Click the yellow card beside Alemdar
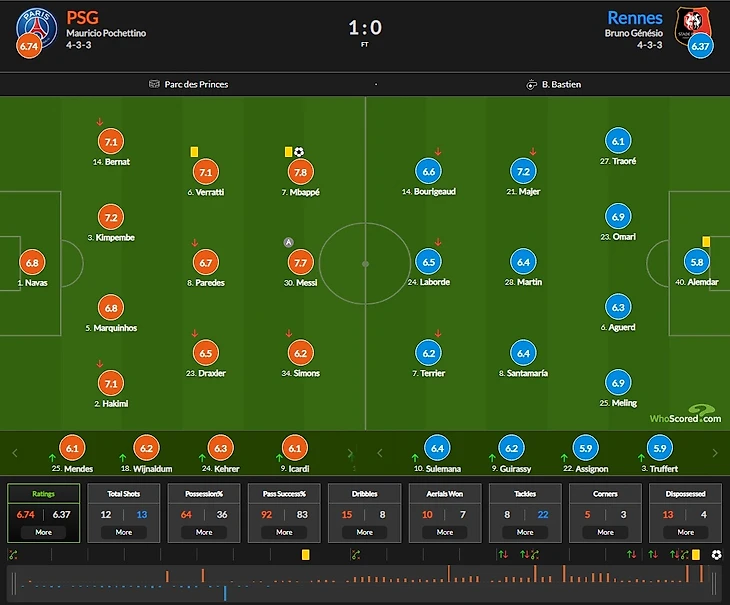This screenshot has width=730, height=605. point(706,242)
